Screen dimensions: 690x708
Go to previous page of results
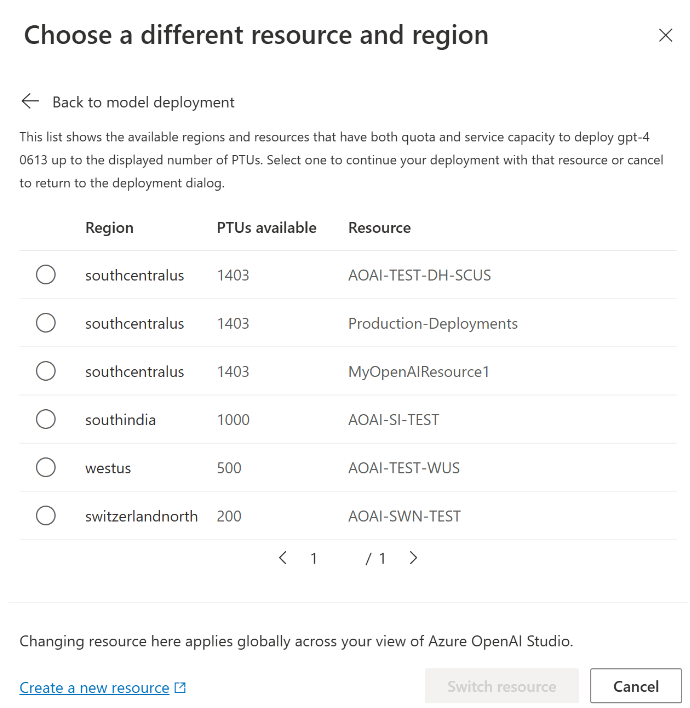283,558
